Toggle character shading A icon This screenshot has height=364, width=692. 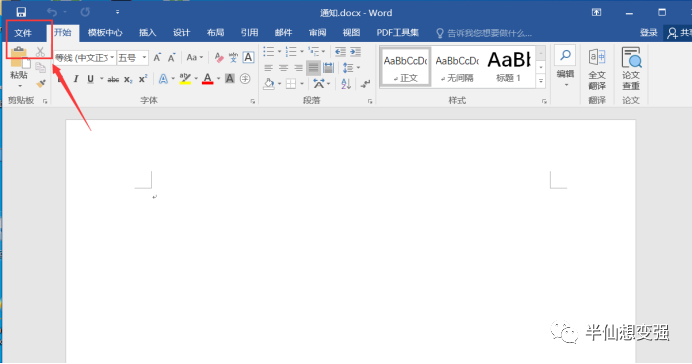coord(230,79)
